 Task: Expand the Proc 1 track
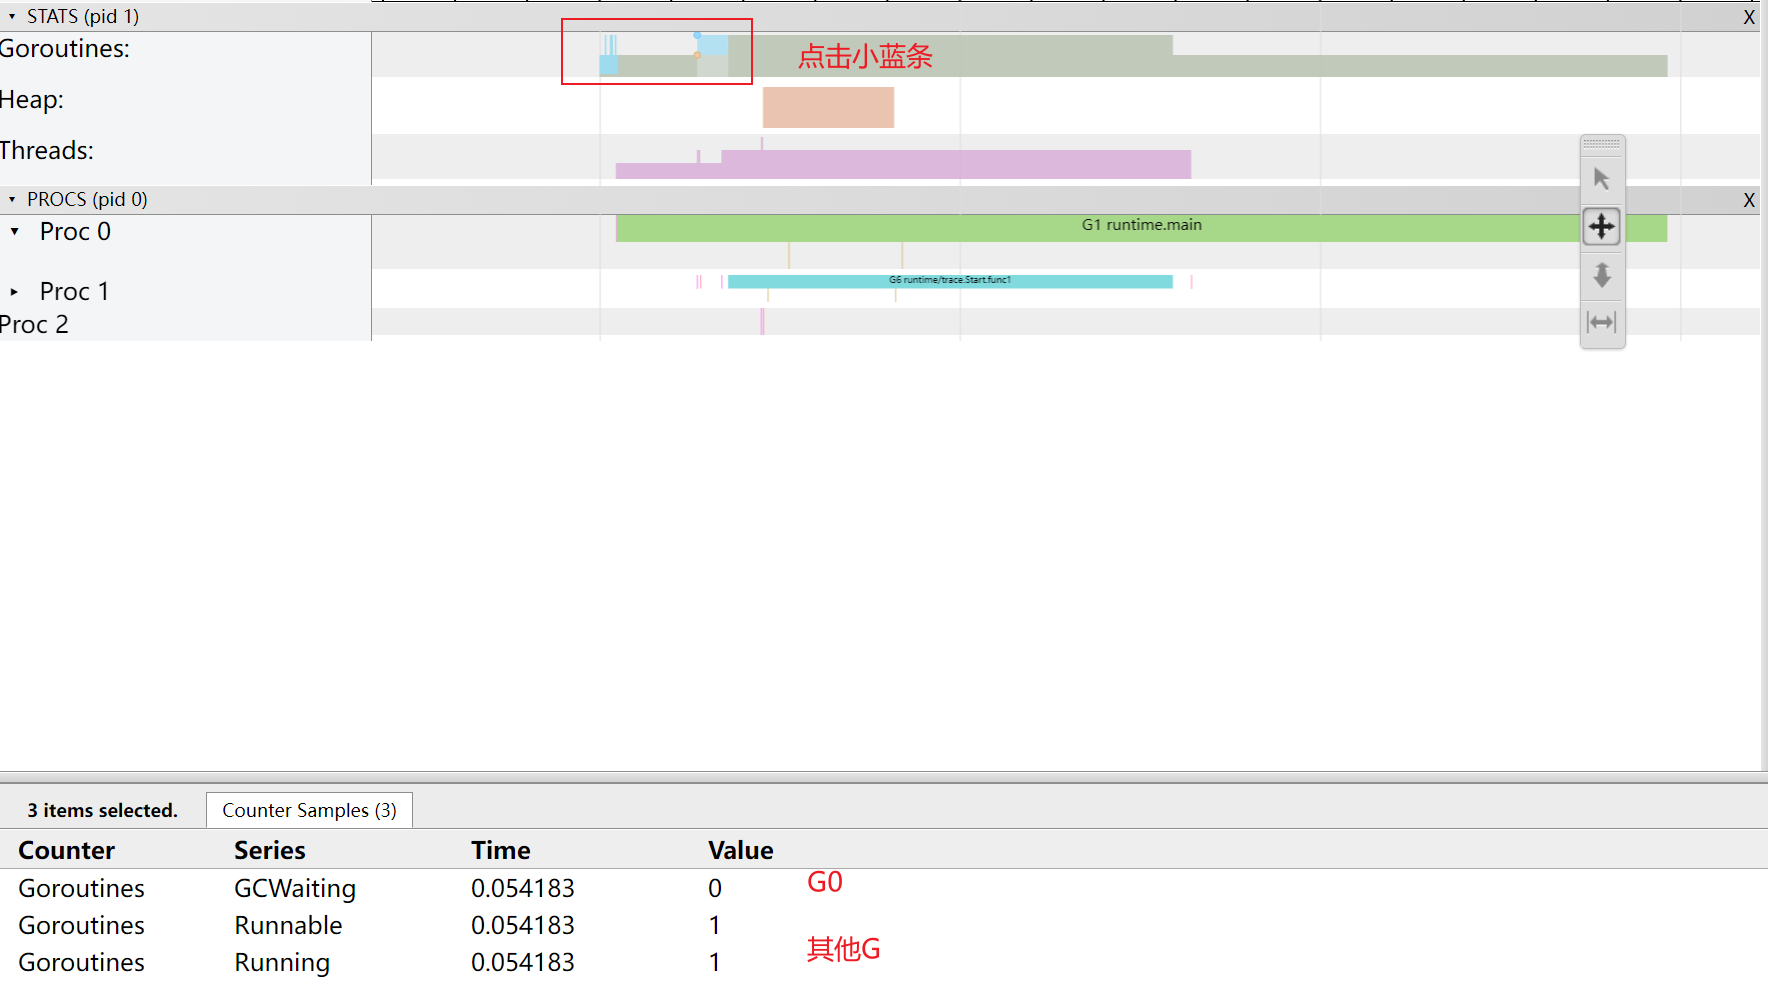point(14,291)
